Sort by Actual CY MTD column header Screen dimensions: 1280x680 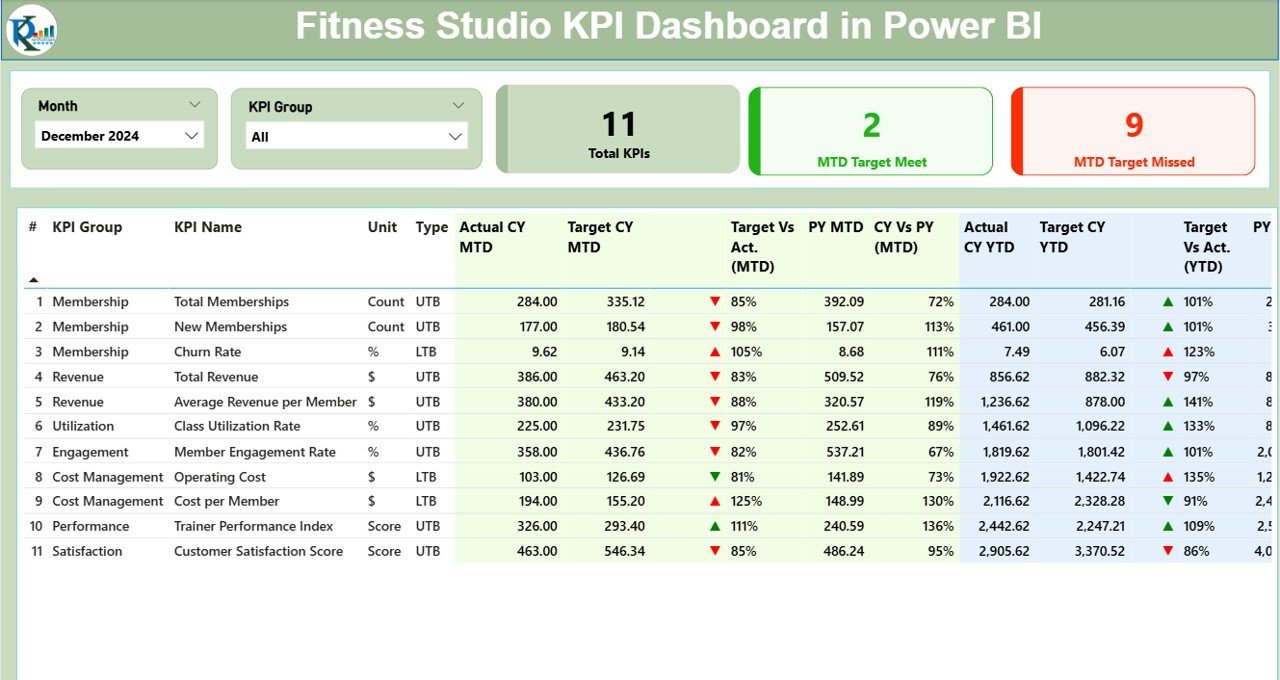pyautogui.click(x=492, y=237)
